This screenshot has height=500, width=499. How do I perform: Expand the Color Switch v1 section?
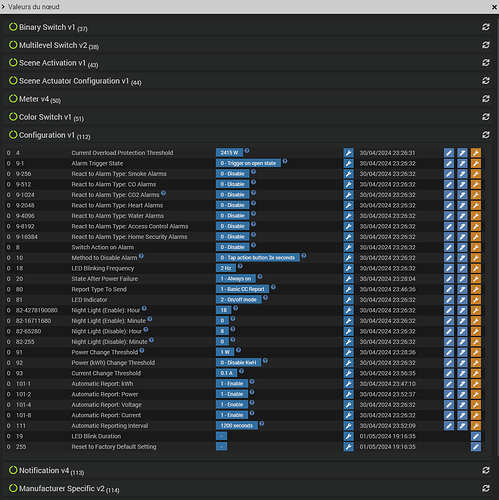click(45, 117)
